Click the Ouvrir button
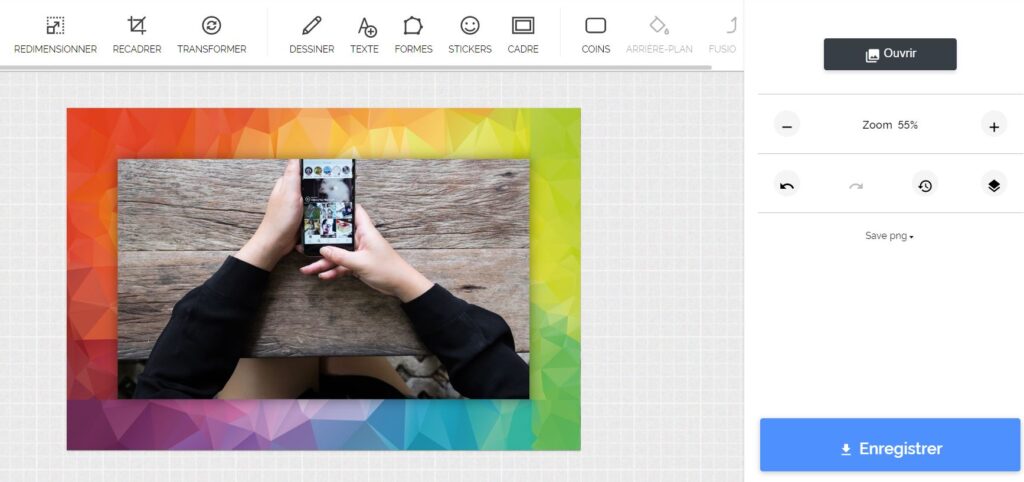Viewport: 1024px width, 482px height. click(x=890, y=54)
